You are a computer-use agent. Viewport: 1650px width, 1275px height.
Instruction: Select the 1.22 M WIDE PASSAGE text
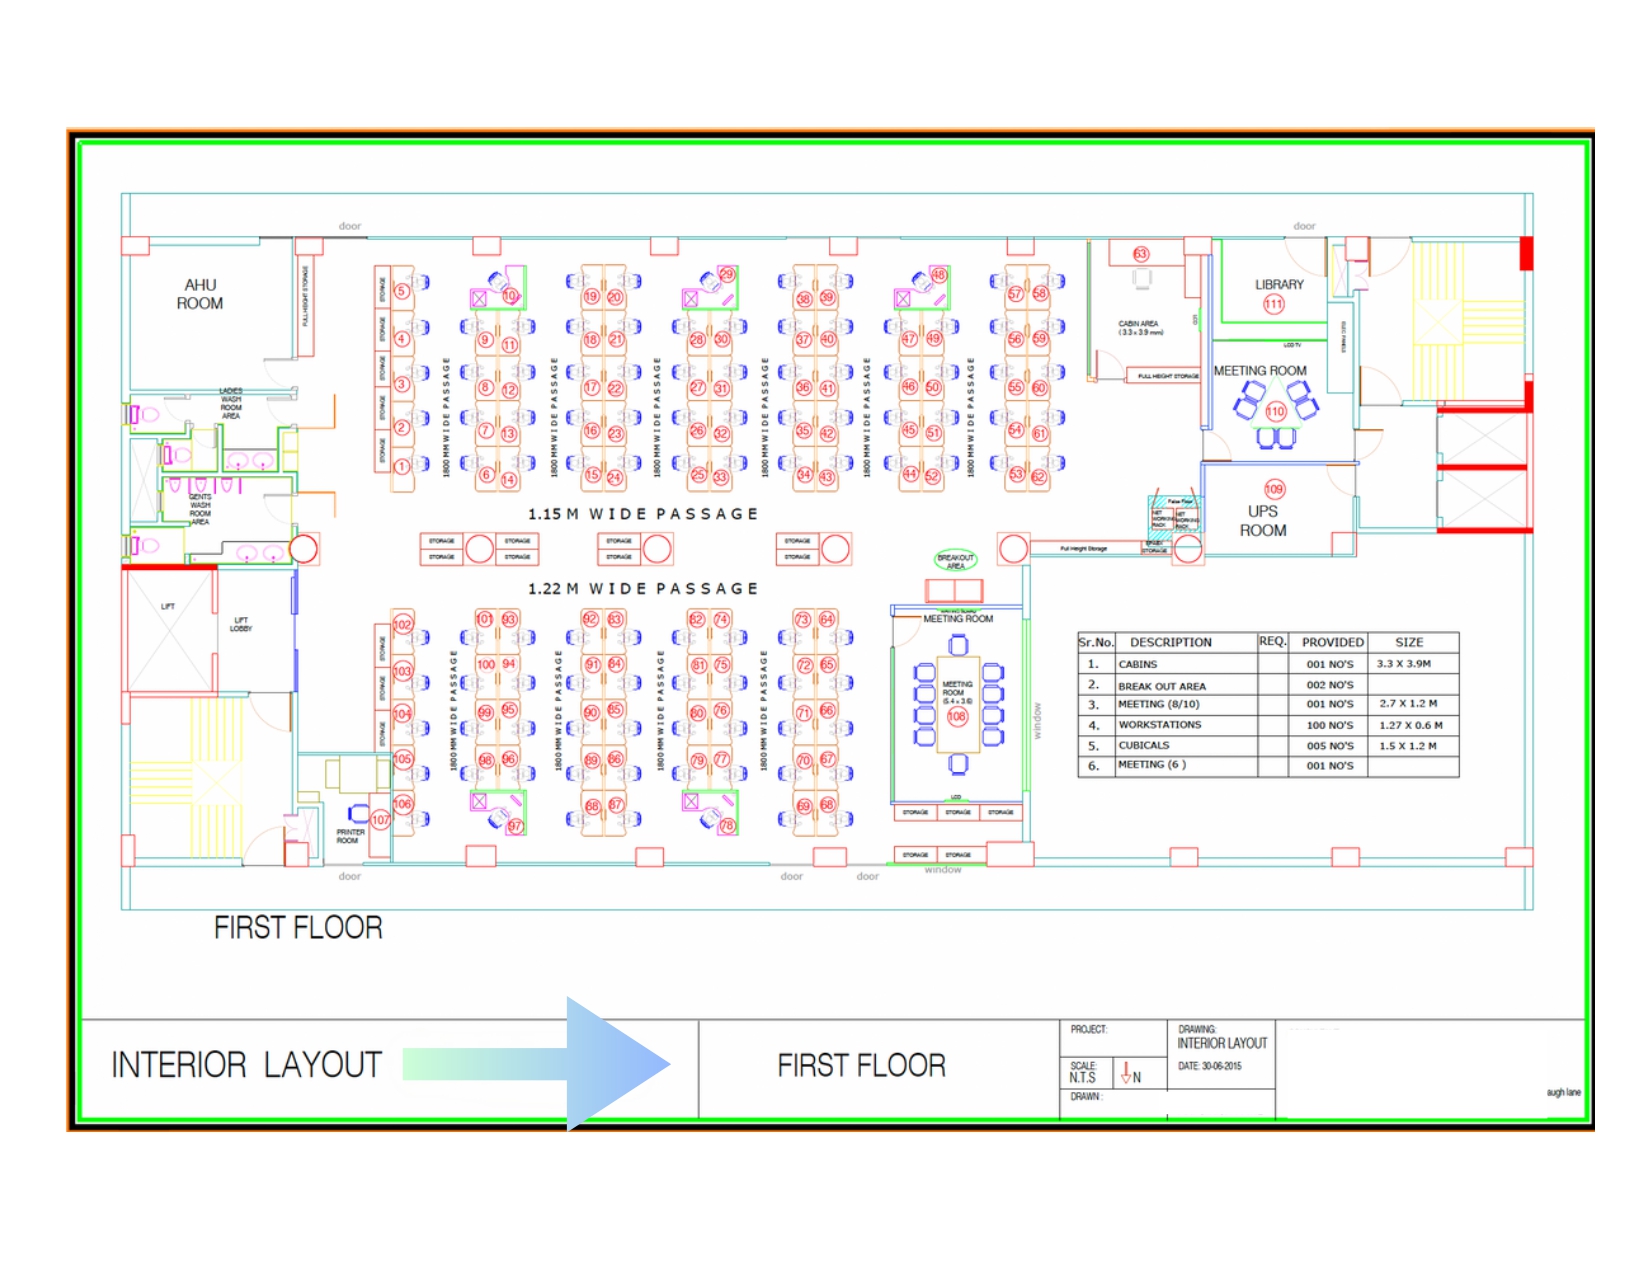coord(643,589)
